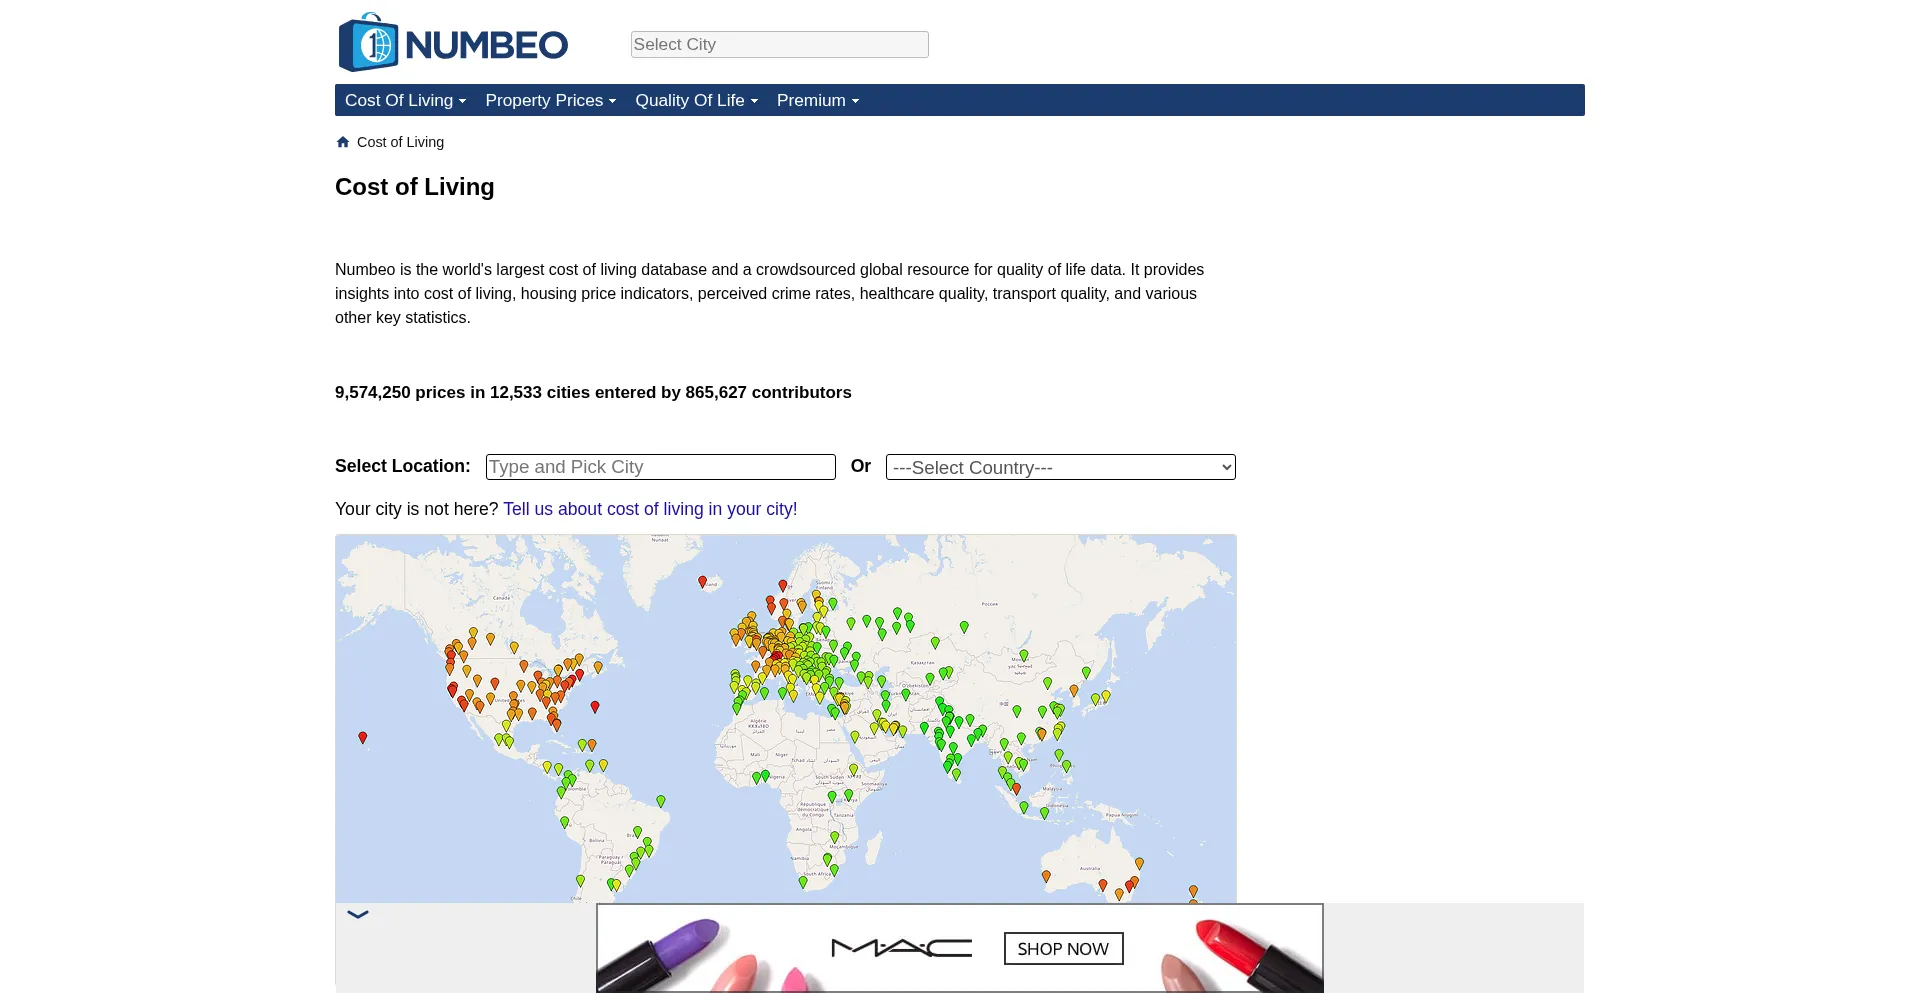Click the Cost of Living breadcrumb link

[x=400, y=142]
